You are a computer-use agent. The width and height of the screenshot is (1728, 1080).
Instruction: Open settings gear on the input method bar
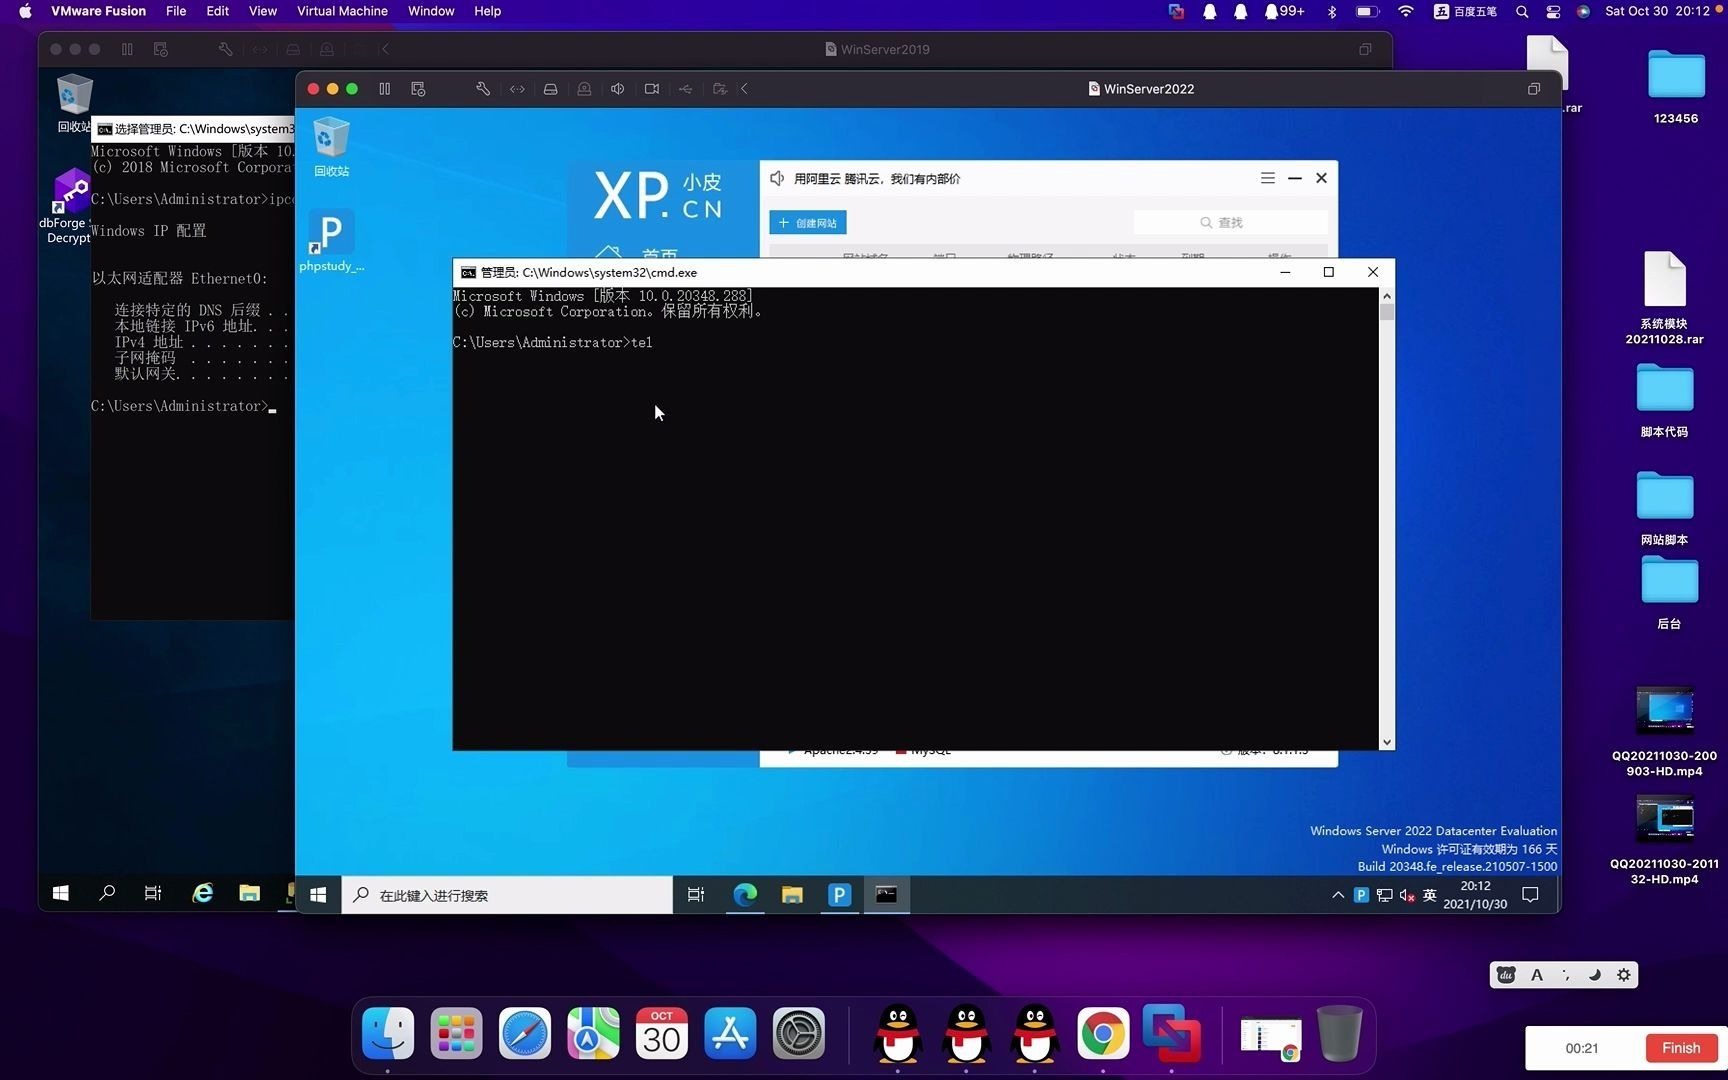[1624, 975]
